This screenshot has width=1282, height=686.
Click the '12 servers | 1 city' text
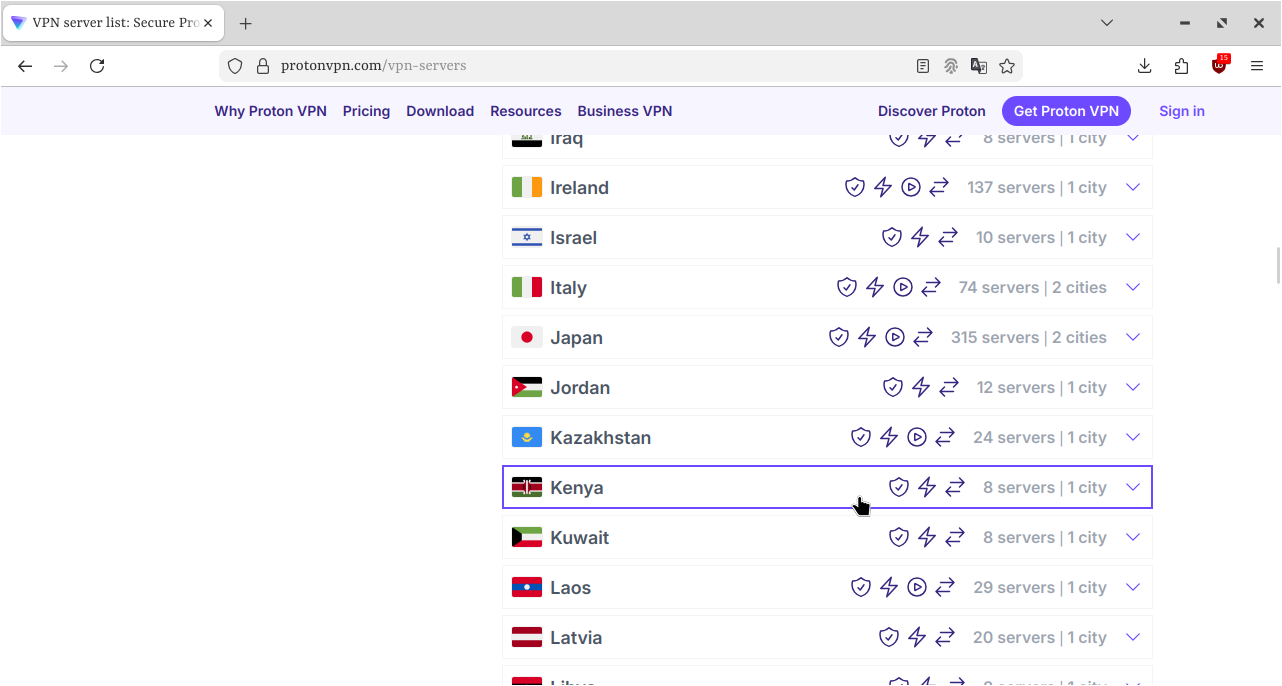(x=1042, y=387)
